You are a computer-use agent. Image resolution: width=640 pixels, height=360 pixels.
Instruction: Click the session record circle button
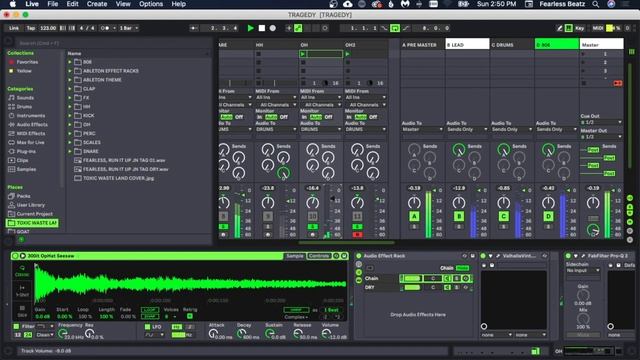pos(325,28)
